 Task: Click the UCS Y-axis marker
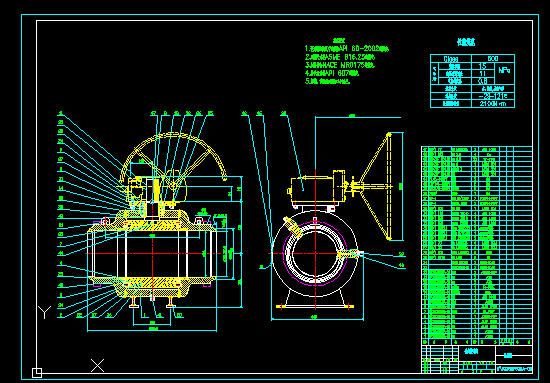tap(45, 312)
